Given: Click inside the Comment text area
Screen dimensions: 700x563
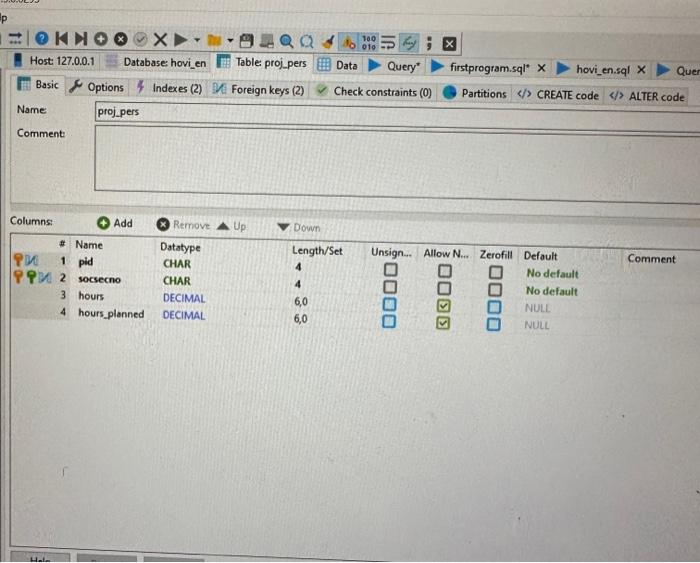Looking at the screenshot, I should click(x=397, y=163).
